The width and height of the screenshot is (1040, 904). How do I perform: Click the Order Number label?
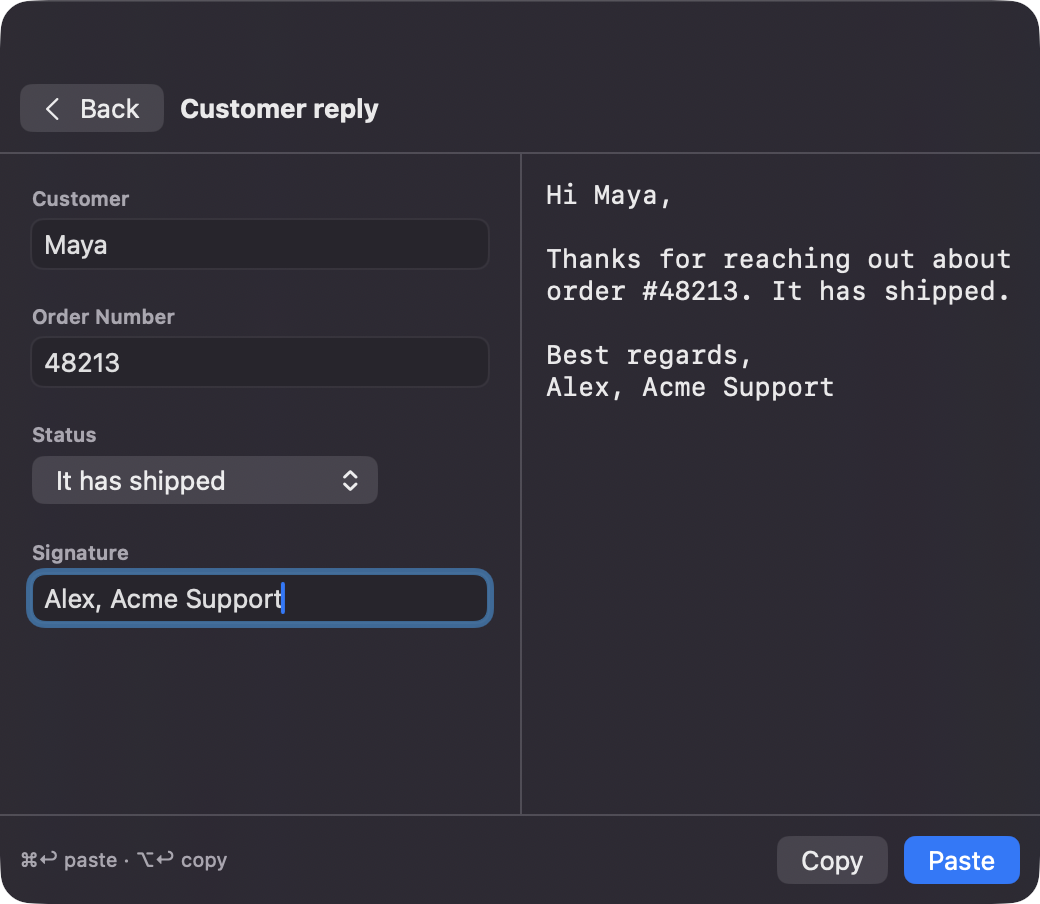tap(103, 317)
